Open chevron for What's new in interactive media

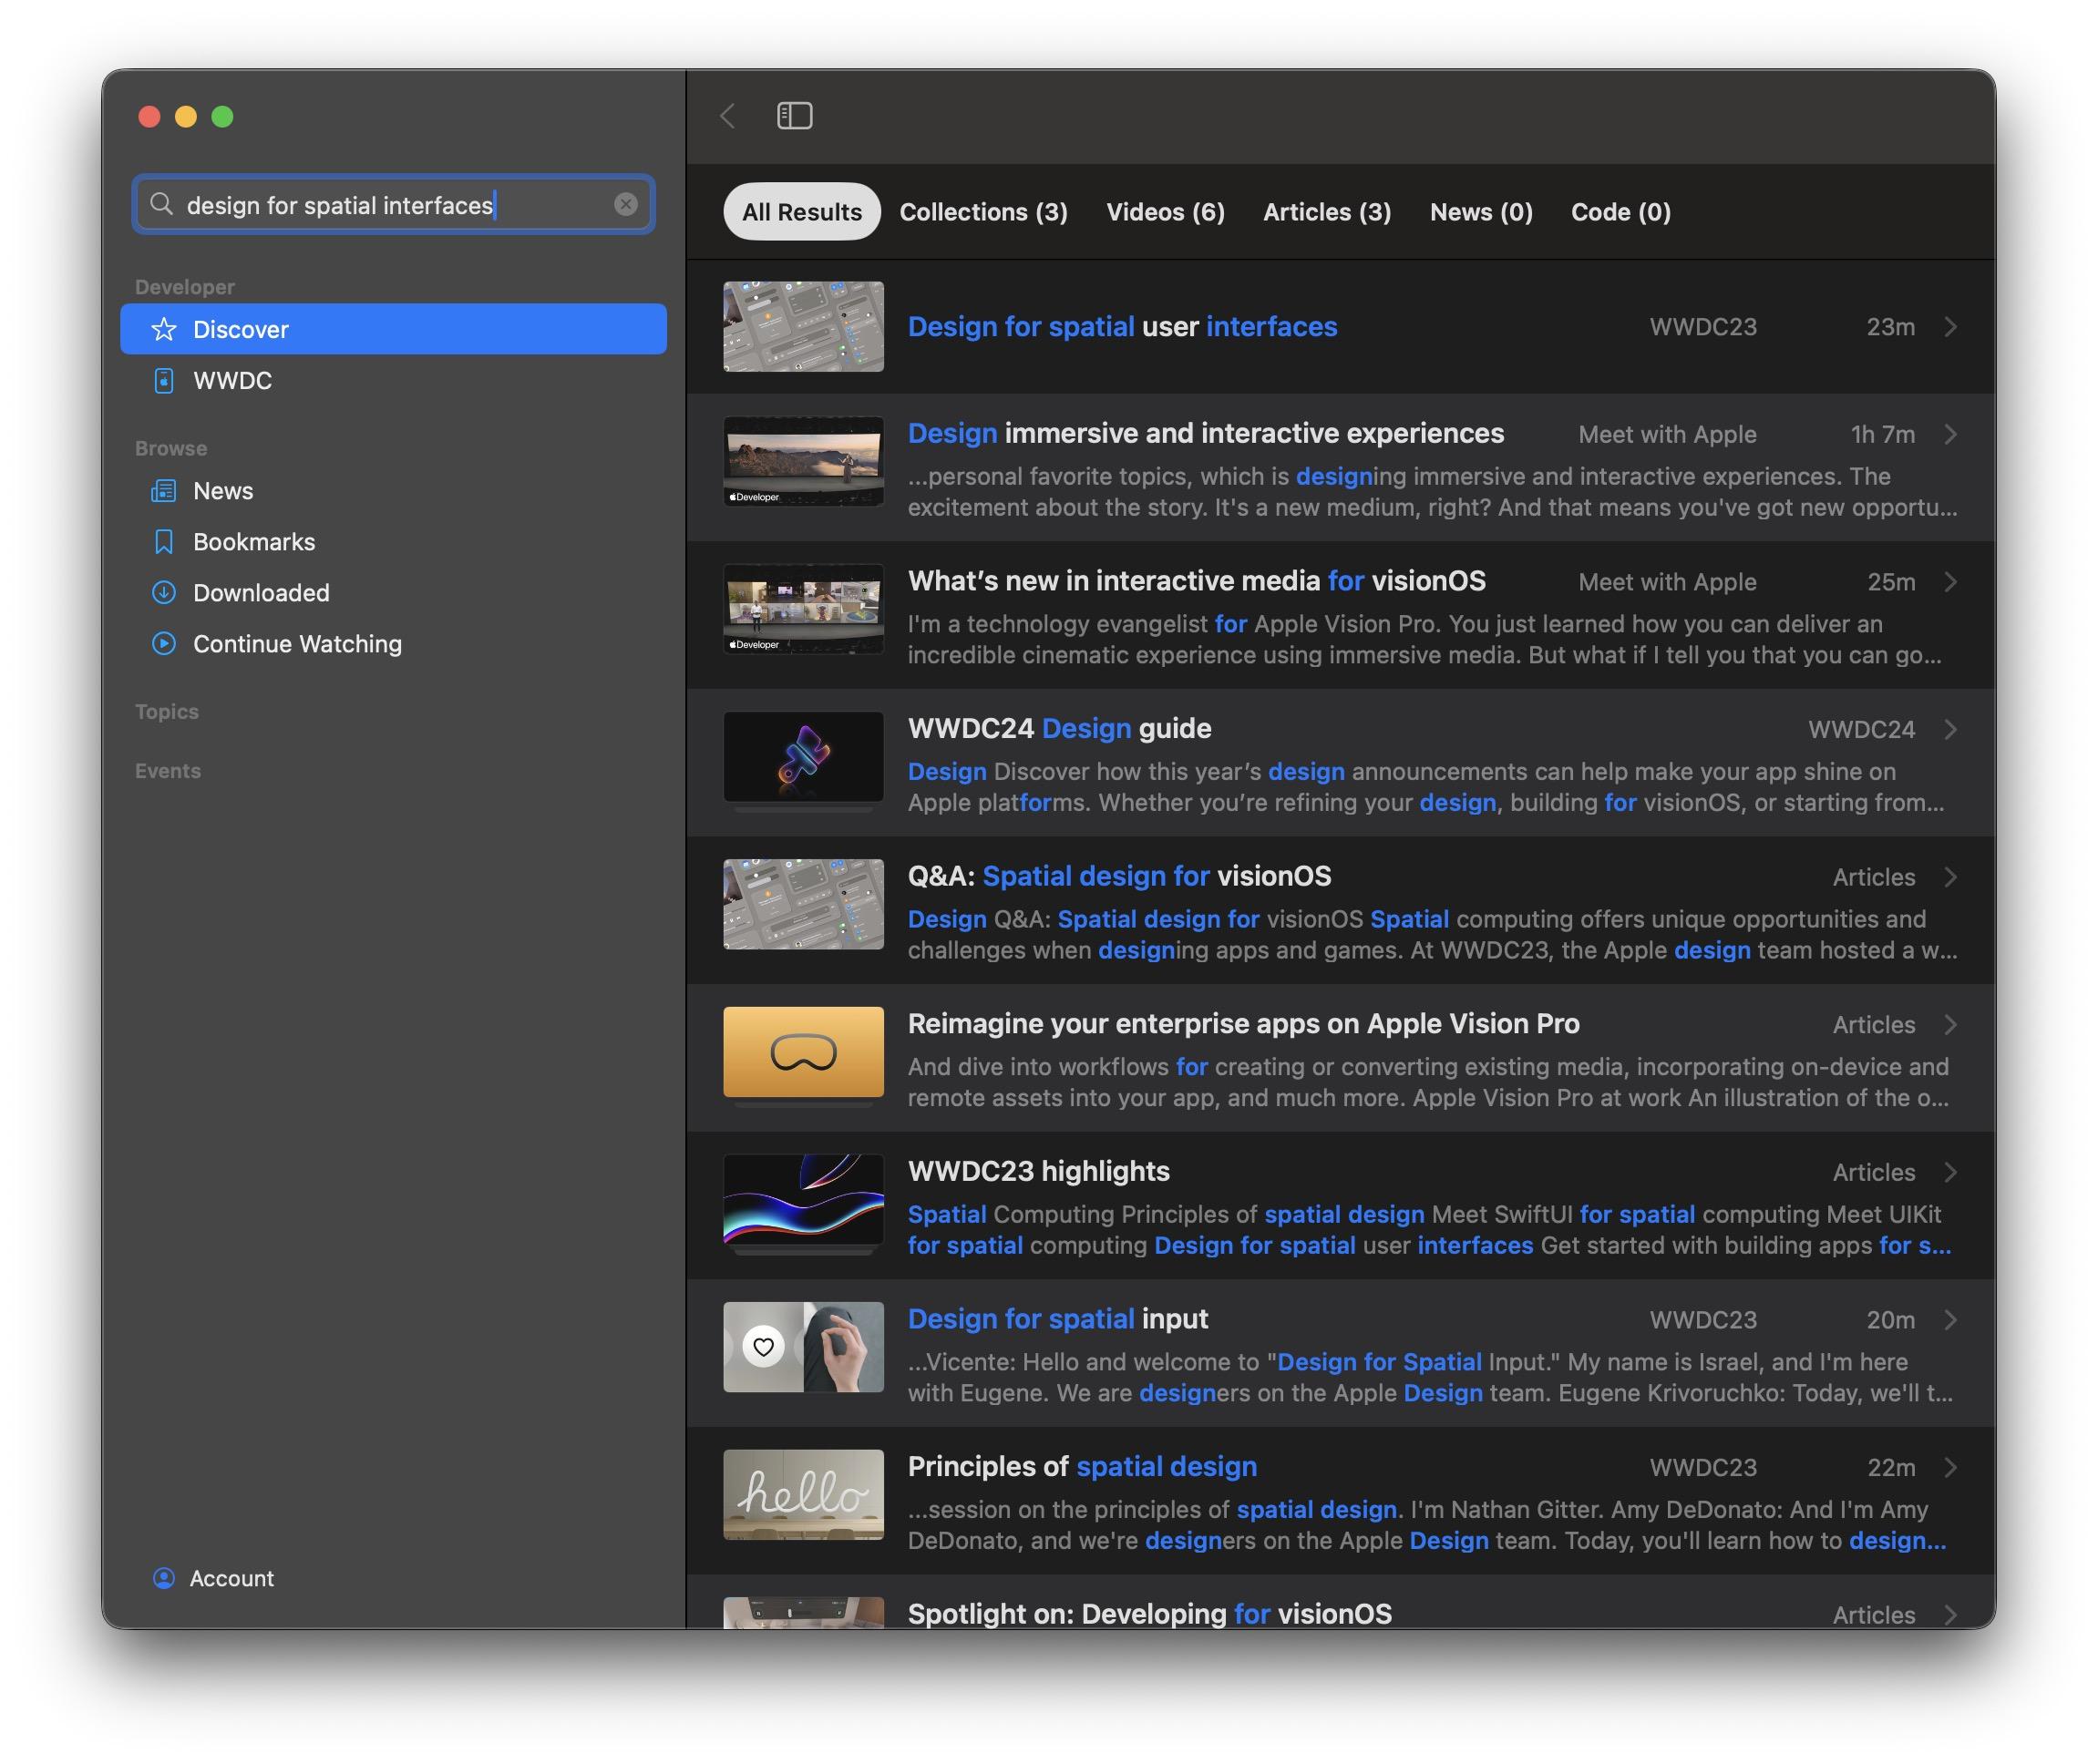click(1951, 582)
